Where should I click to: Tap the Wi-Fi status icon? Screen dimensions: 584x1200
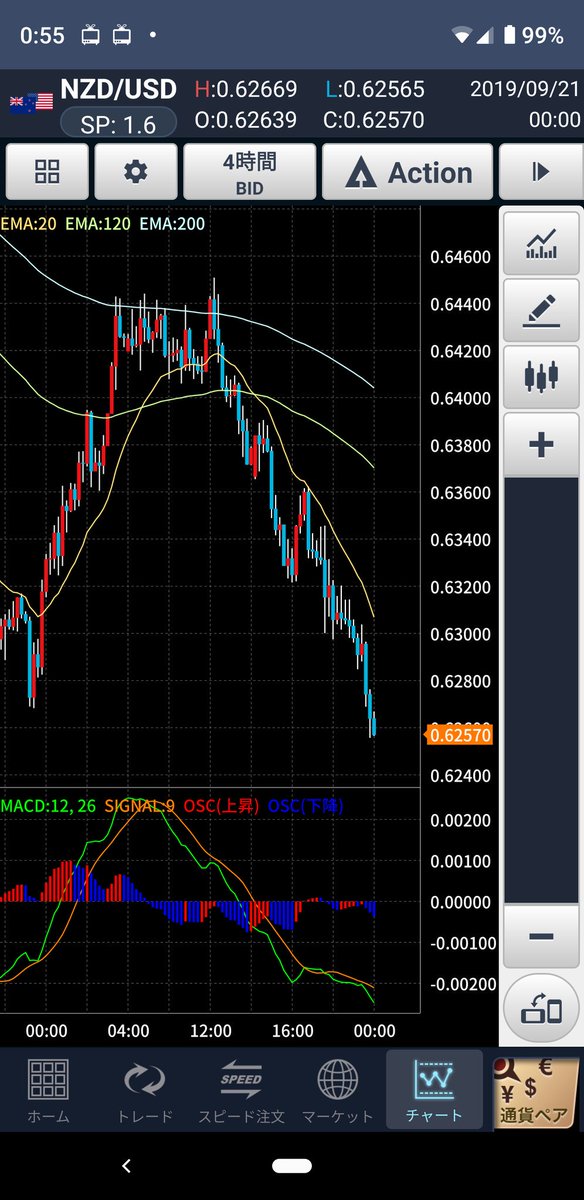tap(461, 35)
